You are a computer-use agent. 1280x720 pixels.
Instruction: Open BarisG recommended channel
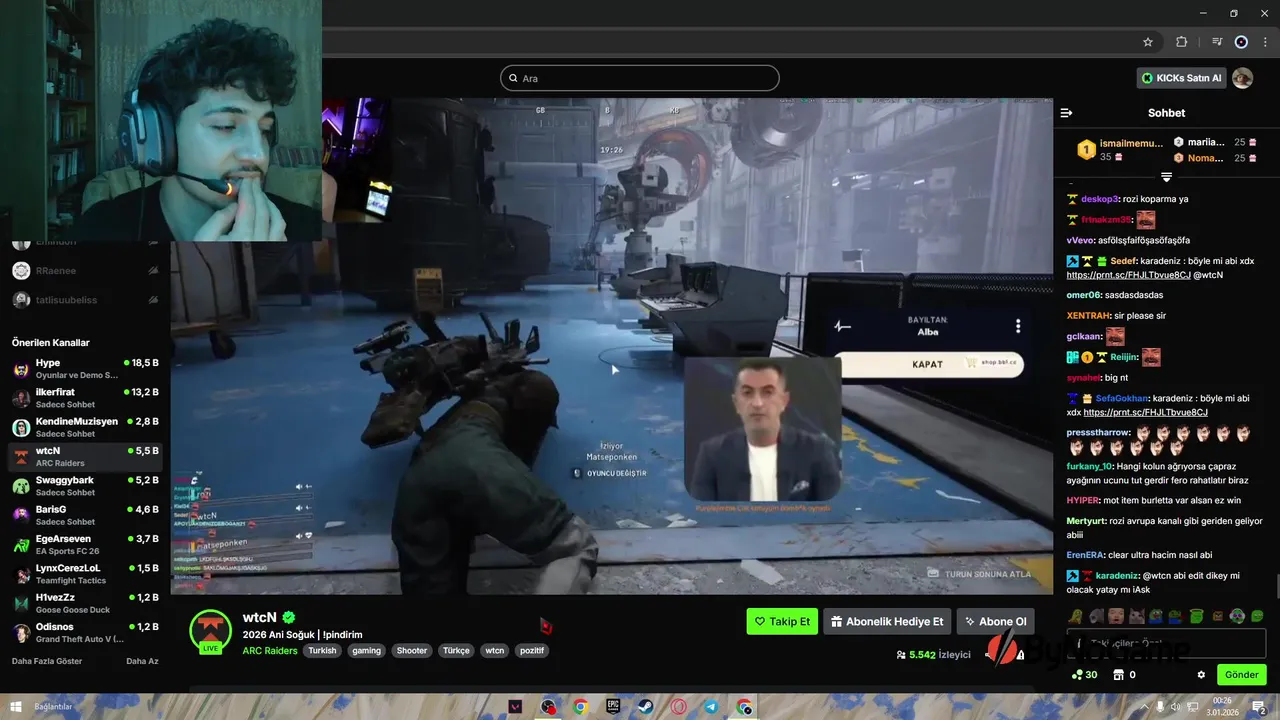tap(85, 515)
